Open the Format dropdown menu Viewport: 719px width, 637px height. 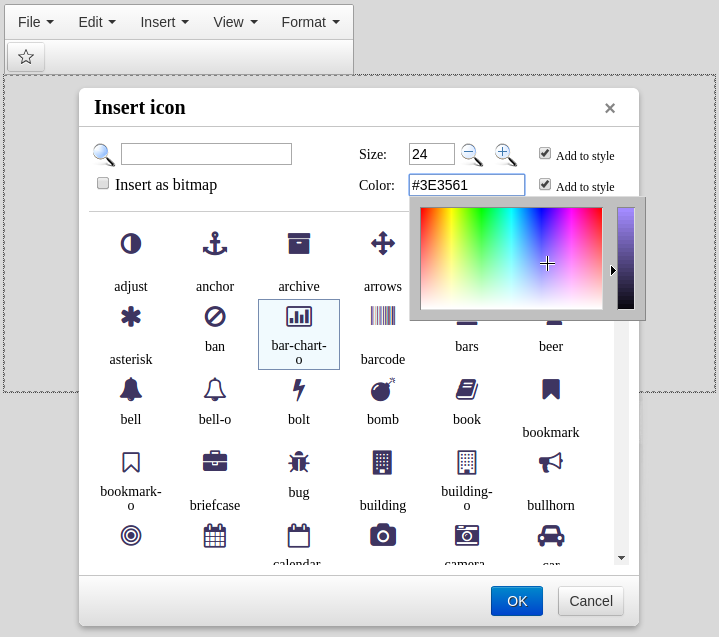point(310,21)
